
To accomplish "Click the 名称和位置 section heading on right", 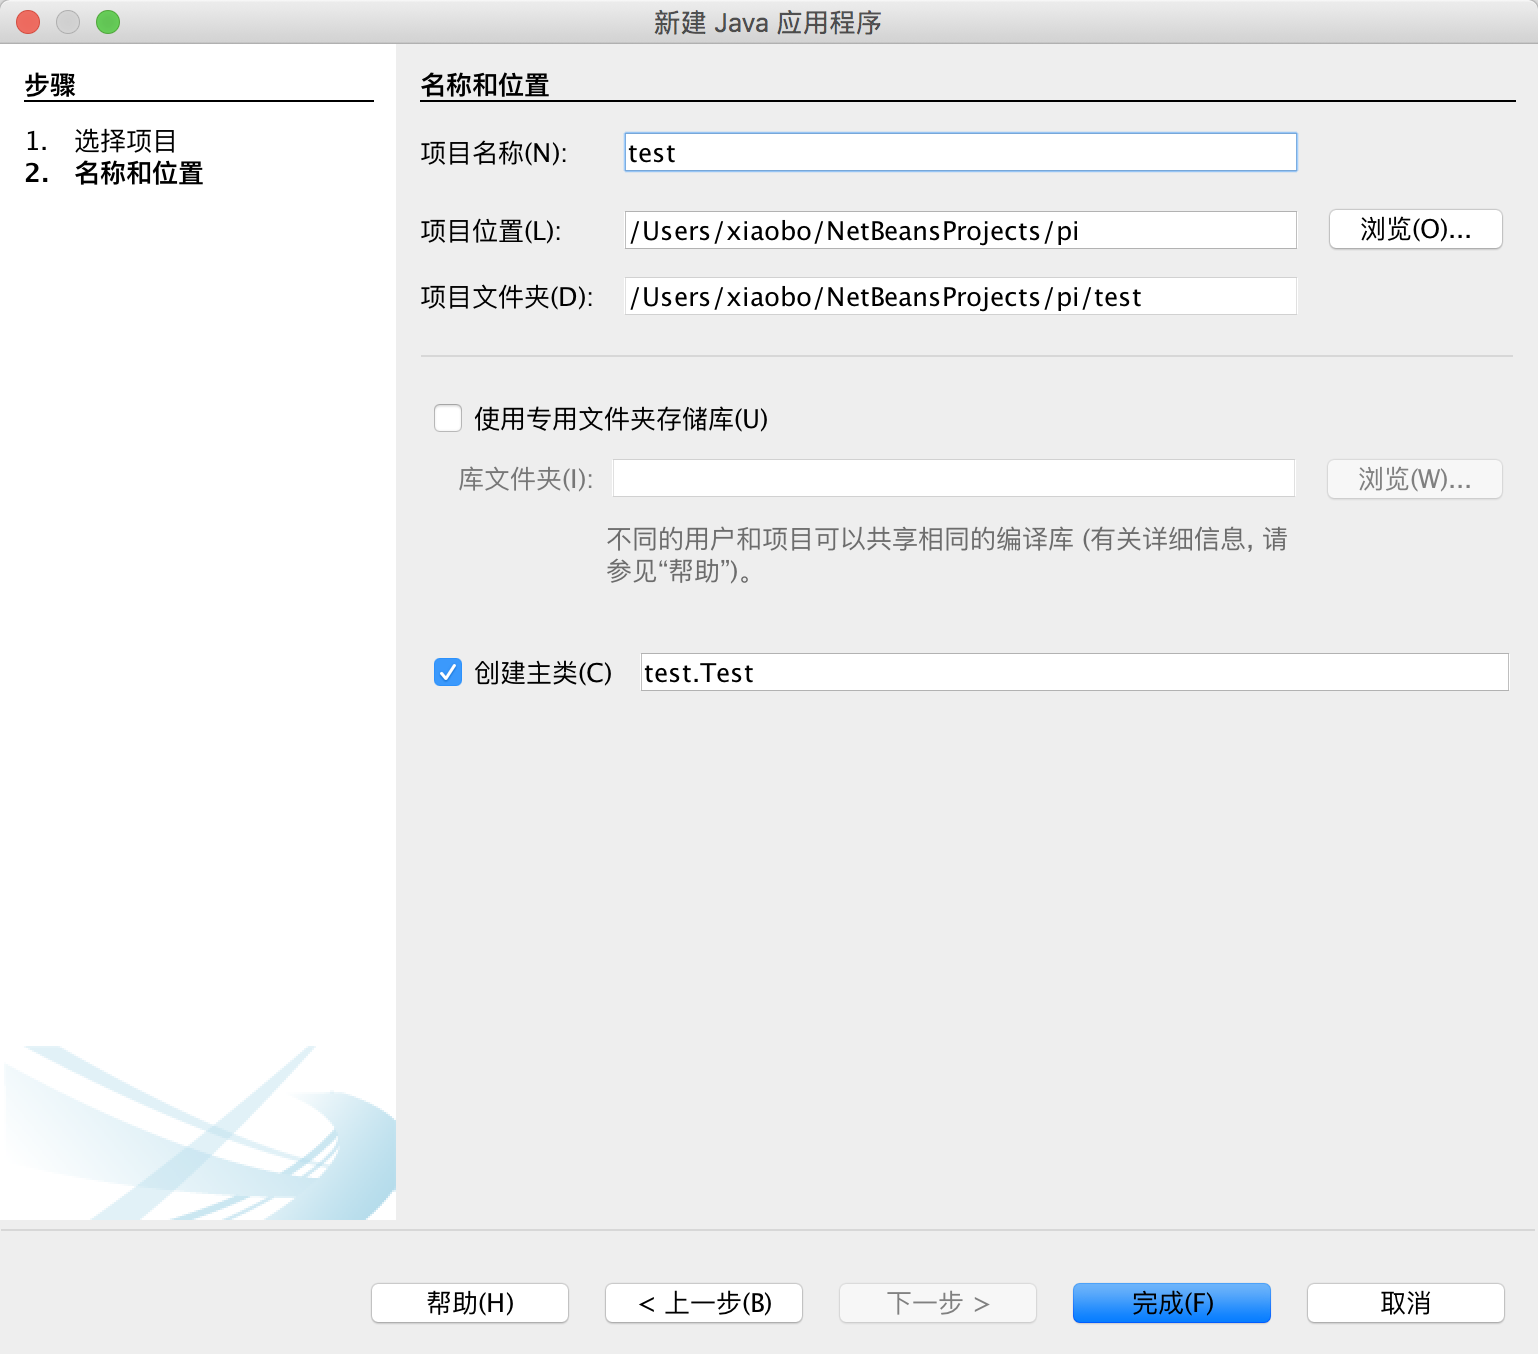I will (485, 85).
